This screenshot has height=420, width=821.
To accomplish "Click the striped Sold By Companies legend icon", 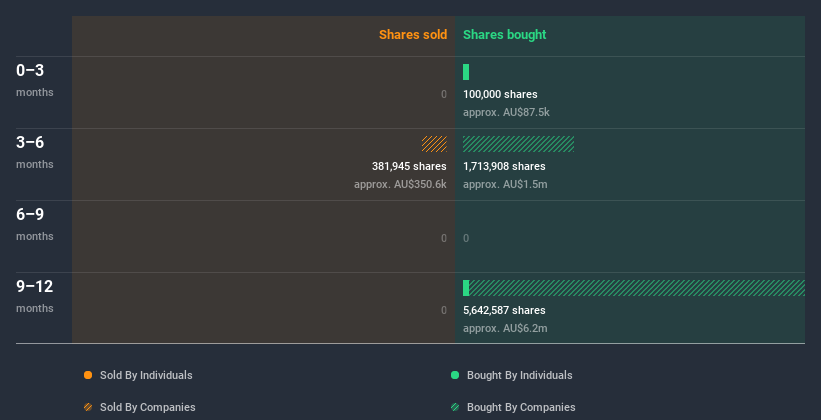I will click(x=88, y=407).
